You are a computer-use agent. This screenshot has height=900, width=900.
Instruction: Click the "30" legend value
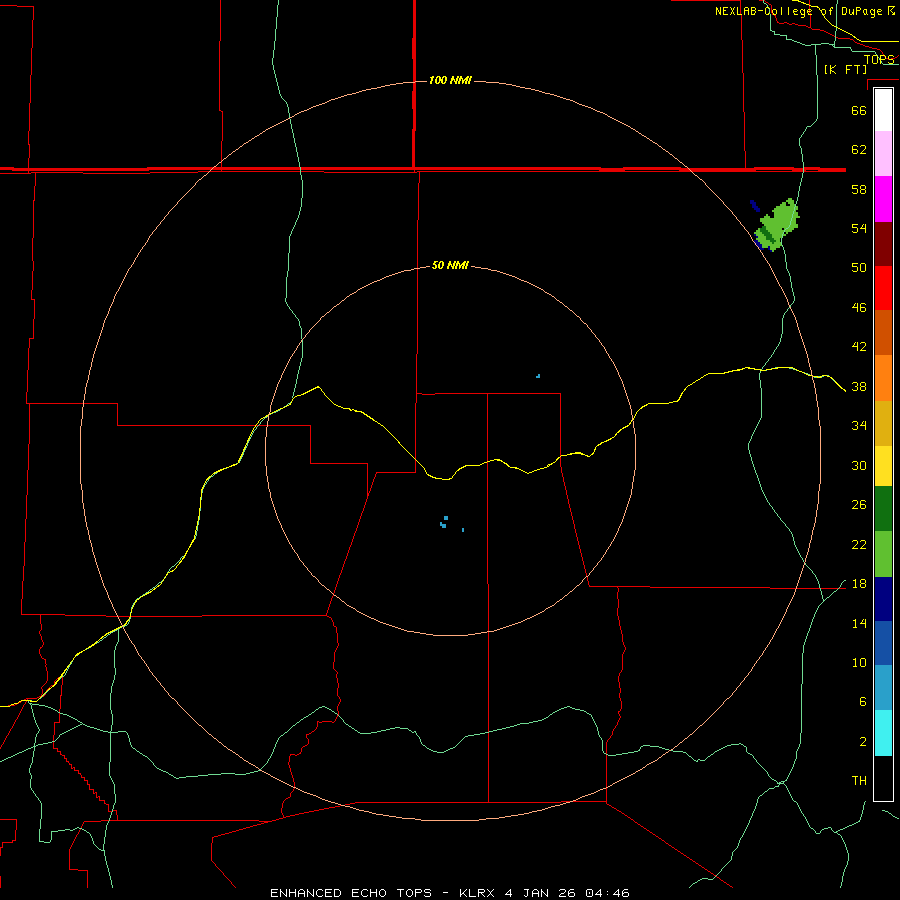[x=859, y=465]
